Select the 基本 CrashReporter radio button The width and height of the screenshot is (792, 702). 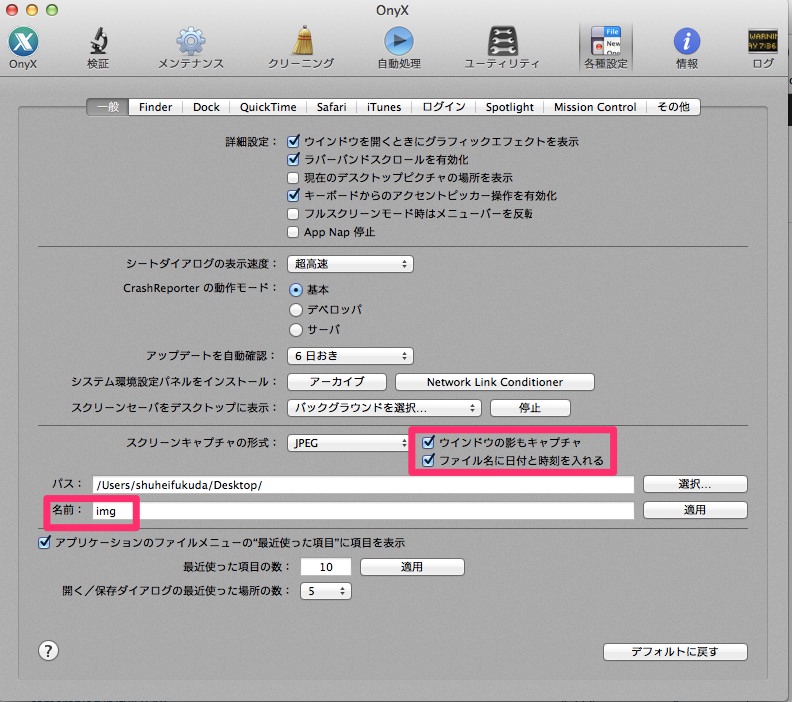coord(296,290)
